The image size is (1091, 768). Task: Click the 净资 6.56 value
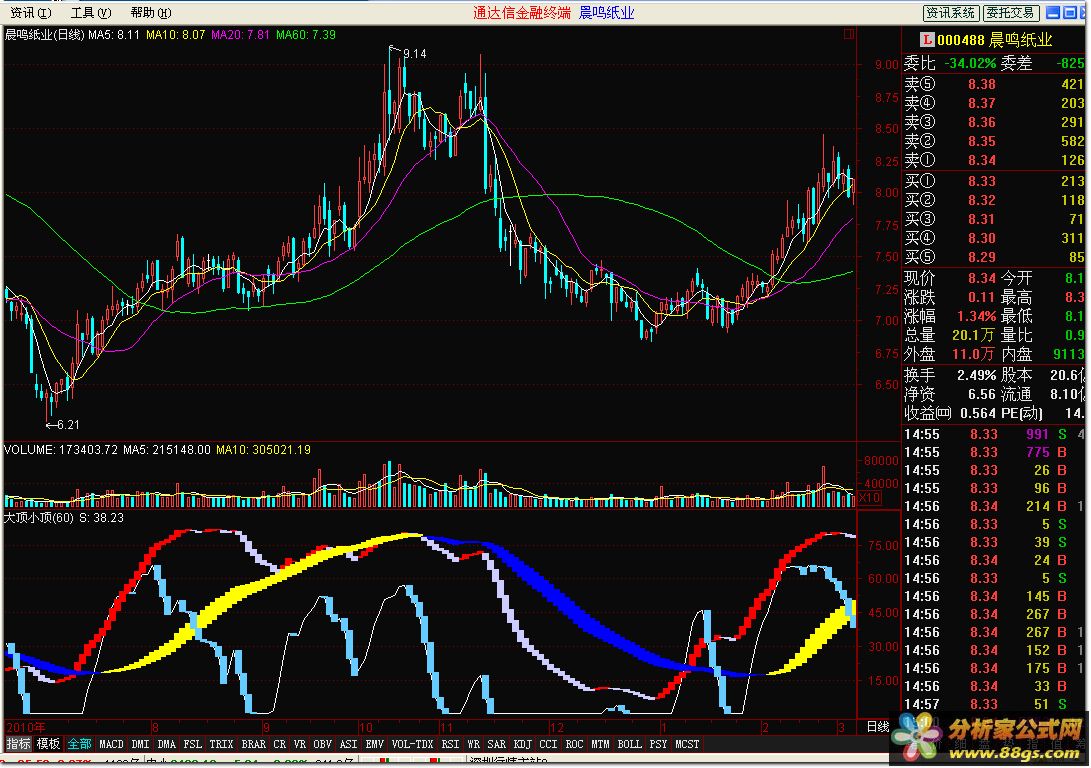click(982, 394)
